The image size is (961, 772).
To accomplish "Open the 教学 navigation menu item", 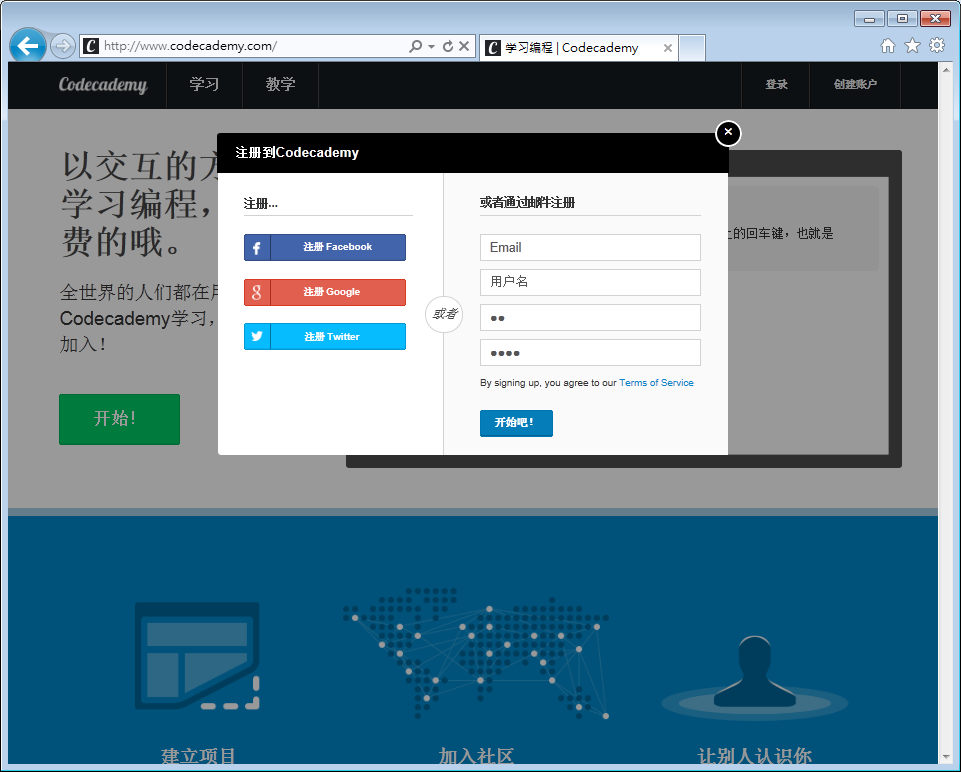I will [x=280, y=85].
